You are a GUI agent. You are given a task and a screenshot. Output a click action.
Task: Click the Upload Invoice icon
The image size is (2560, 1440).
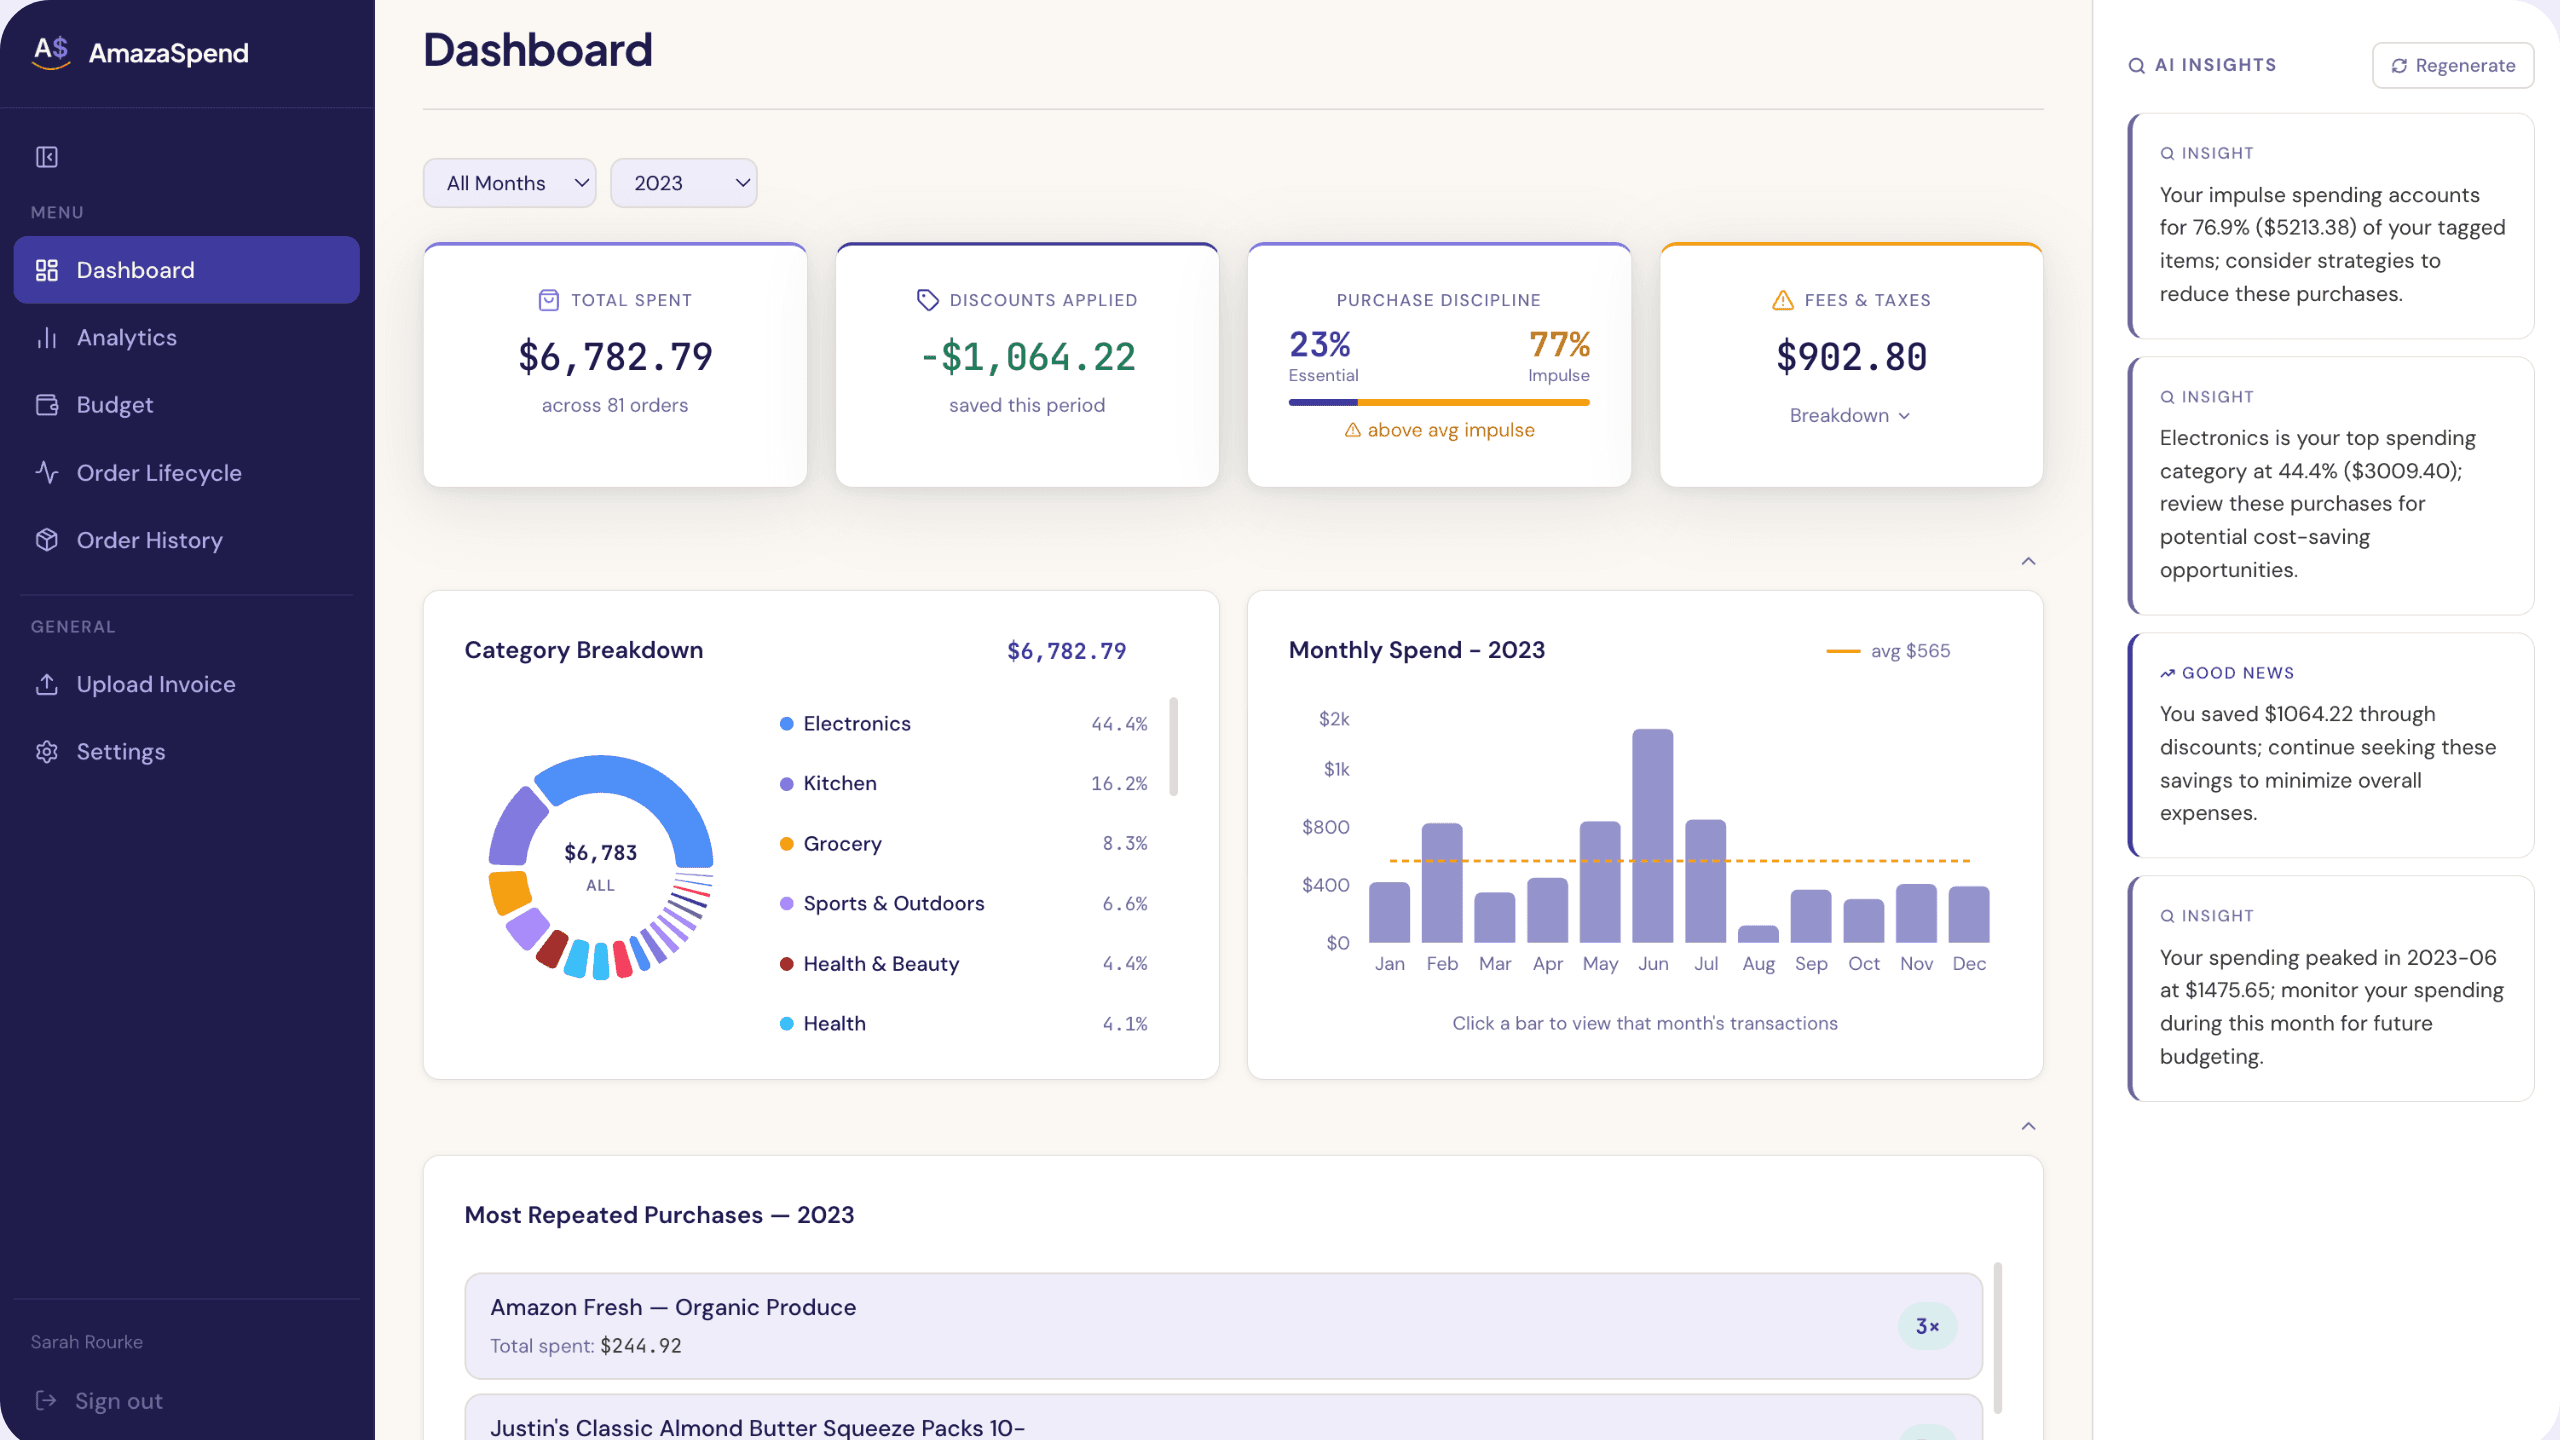(47, 684)
